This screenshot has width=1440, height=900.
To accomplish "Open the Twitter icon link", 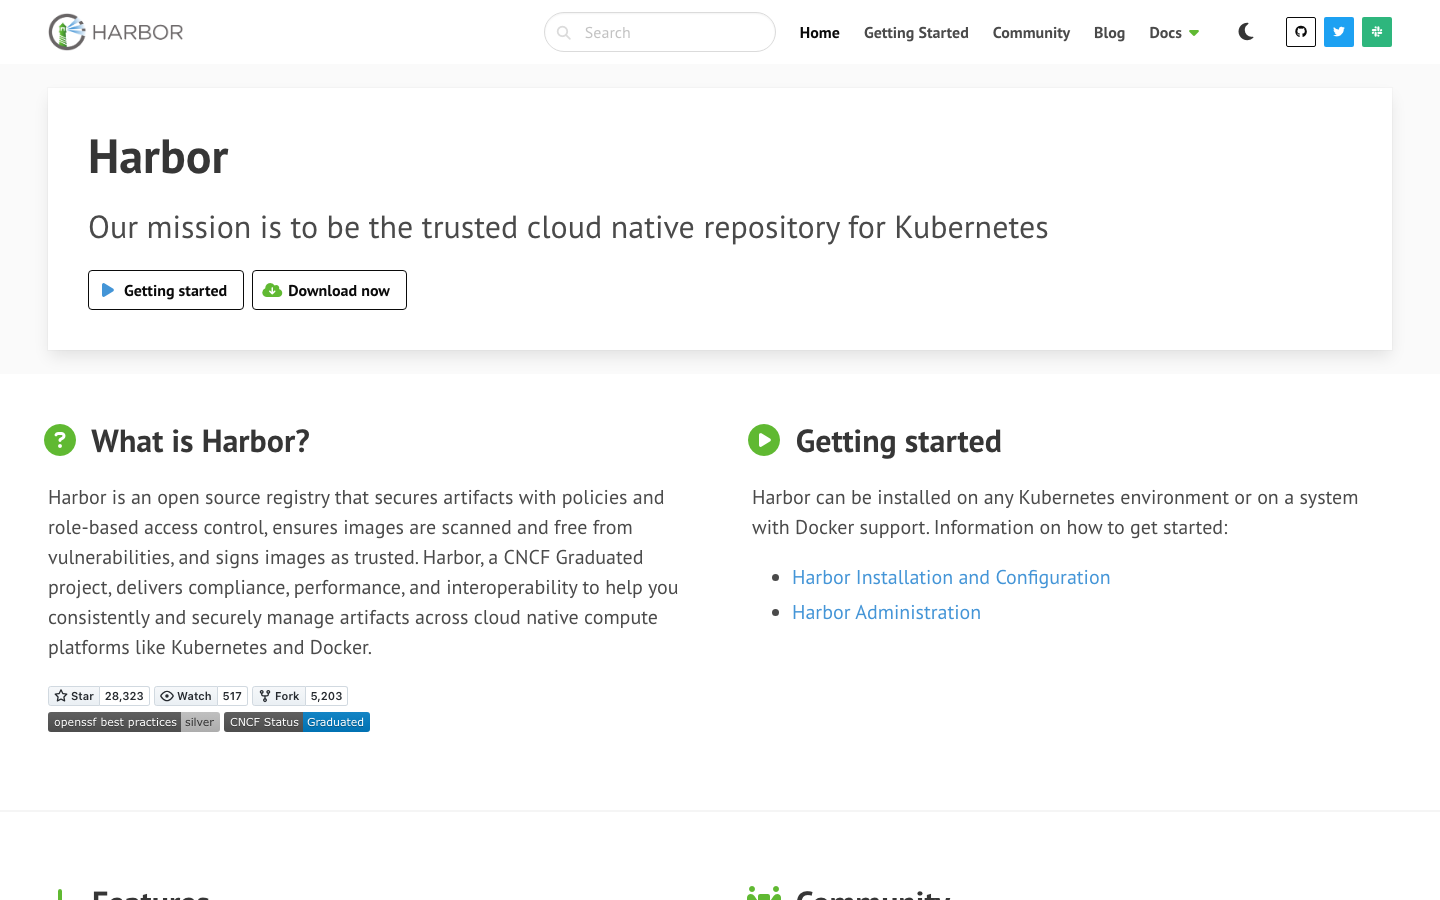I will (1338, 32).
